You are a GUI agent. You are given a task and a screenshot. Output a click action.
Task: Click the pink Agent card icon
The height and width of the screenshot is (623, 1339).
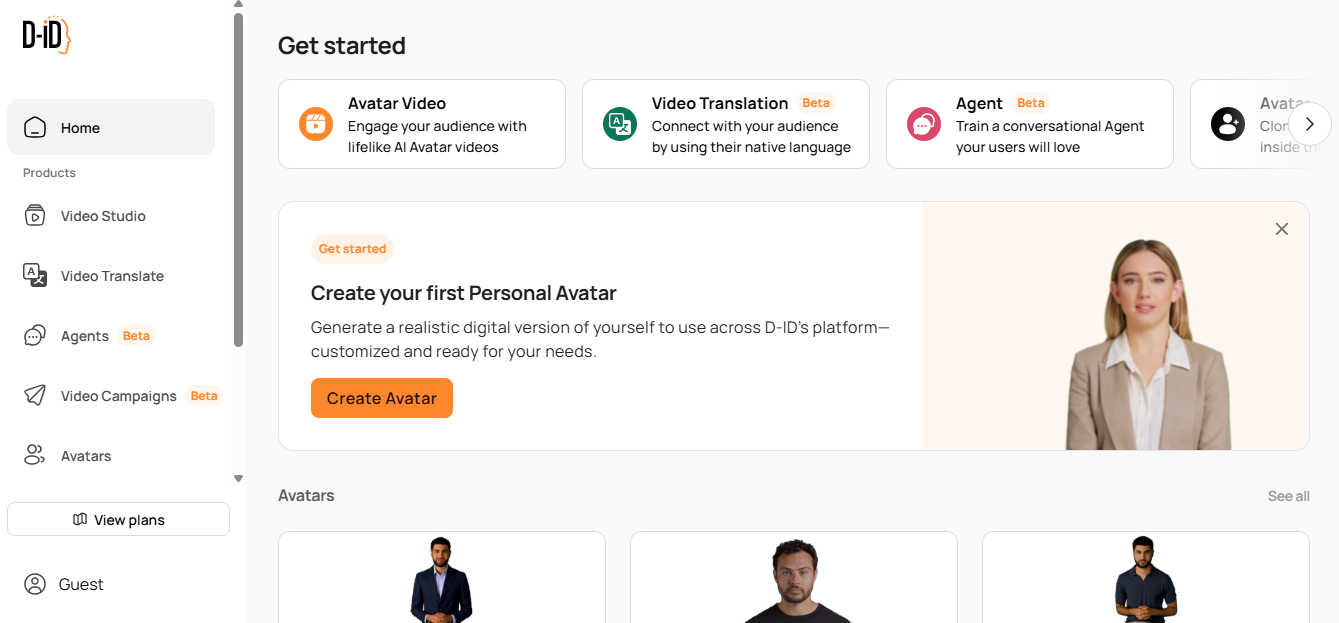[x=924, y=124]
